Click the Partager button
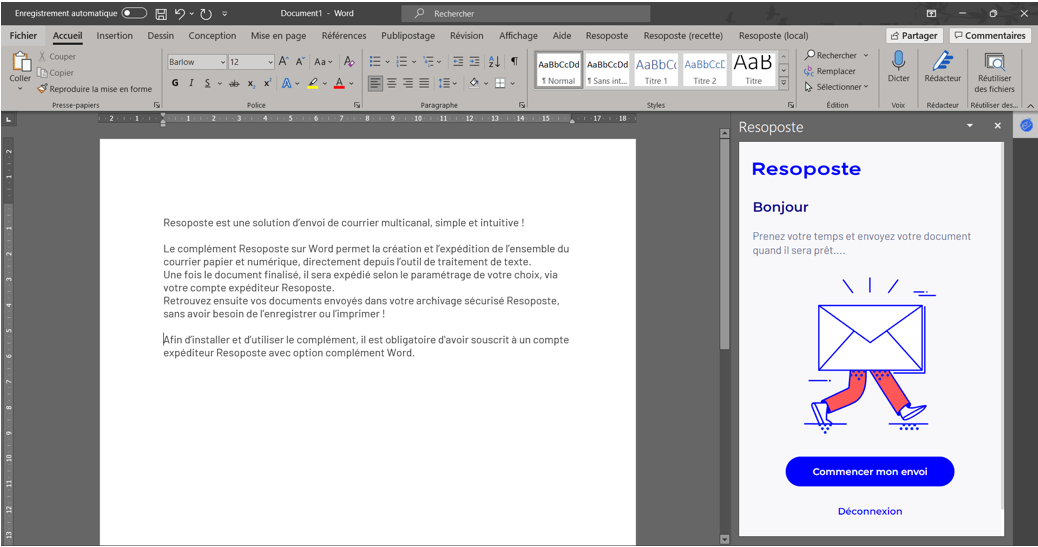Screen dimensions: 1038x547 914,36
